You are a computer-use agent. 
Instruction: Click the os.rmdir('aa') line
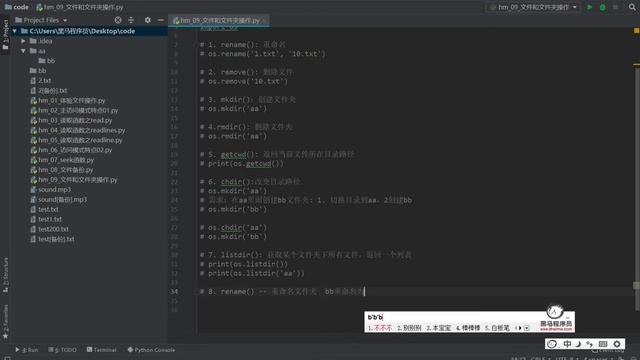point(233,136)
